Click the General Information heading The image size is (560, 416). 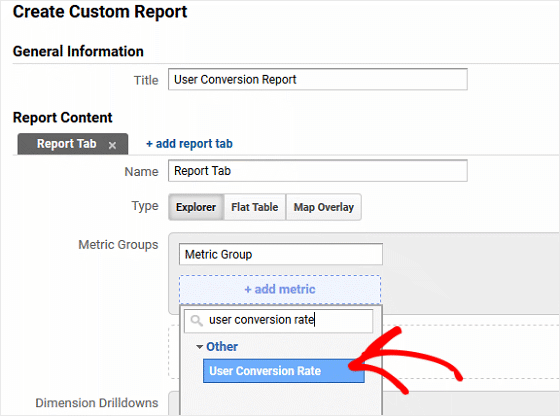(x=78, y=51)
